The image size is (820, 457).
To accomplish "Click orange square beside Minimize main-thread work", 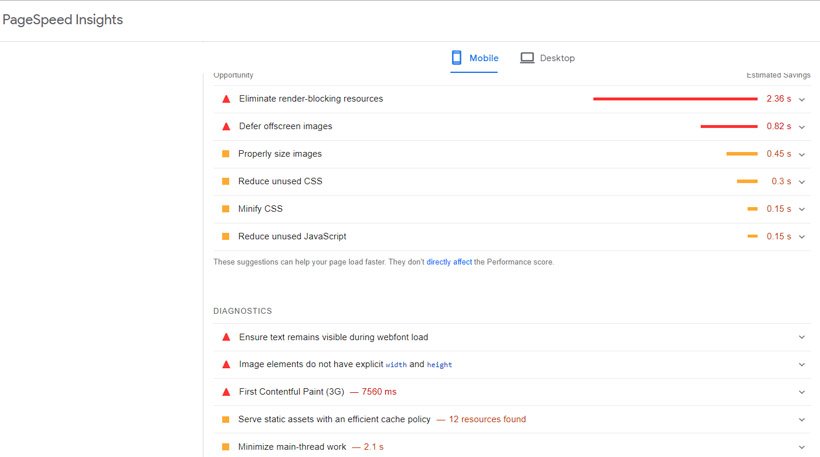I will pos(225,447).
